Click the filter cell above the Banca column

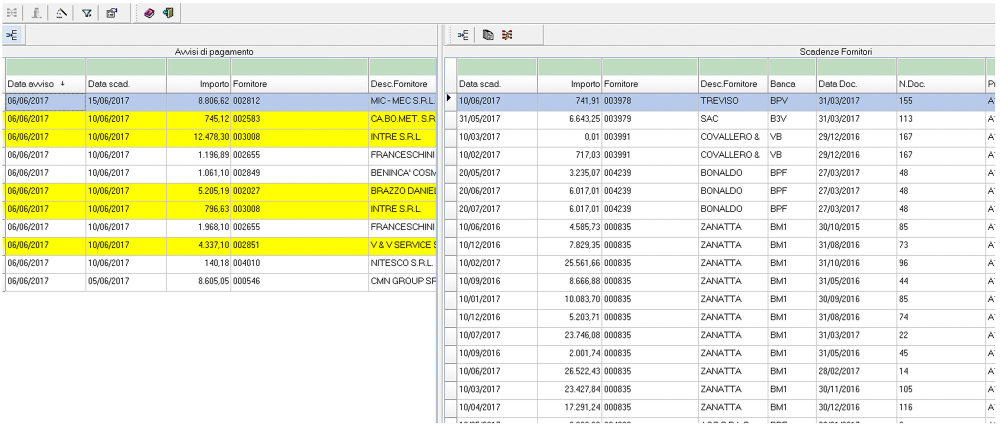click(x=790, y=66)
